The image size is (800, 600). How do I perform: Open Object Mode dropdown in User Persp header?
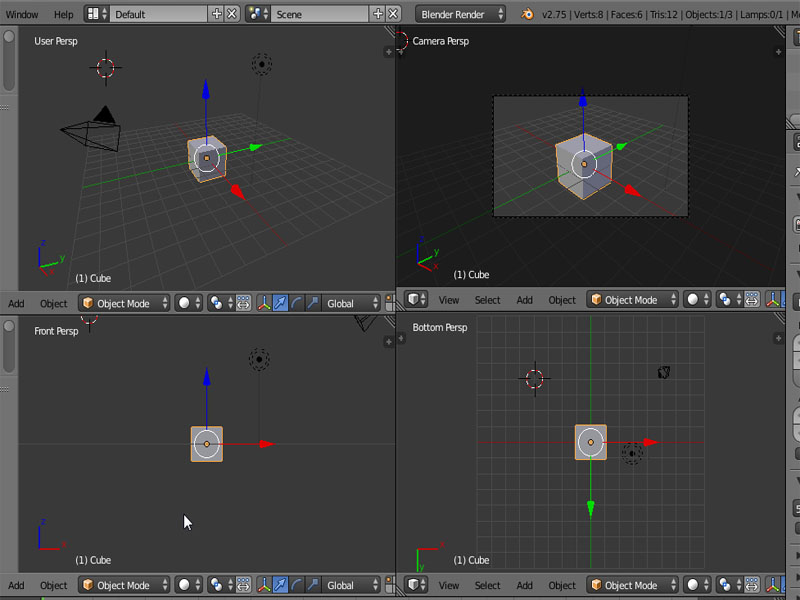pyautogui.click(x=124, y=303)
